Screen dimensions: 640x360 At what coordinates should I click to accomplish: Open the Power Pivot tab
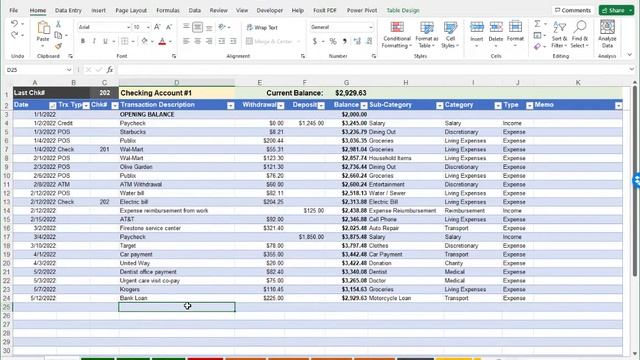click(362, 10)
